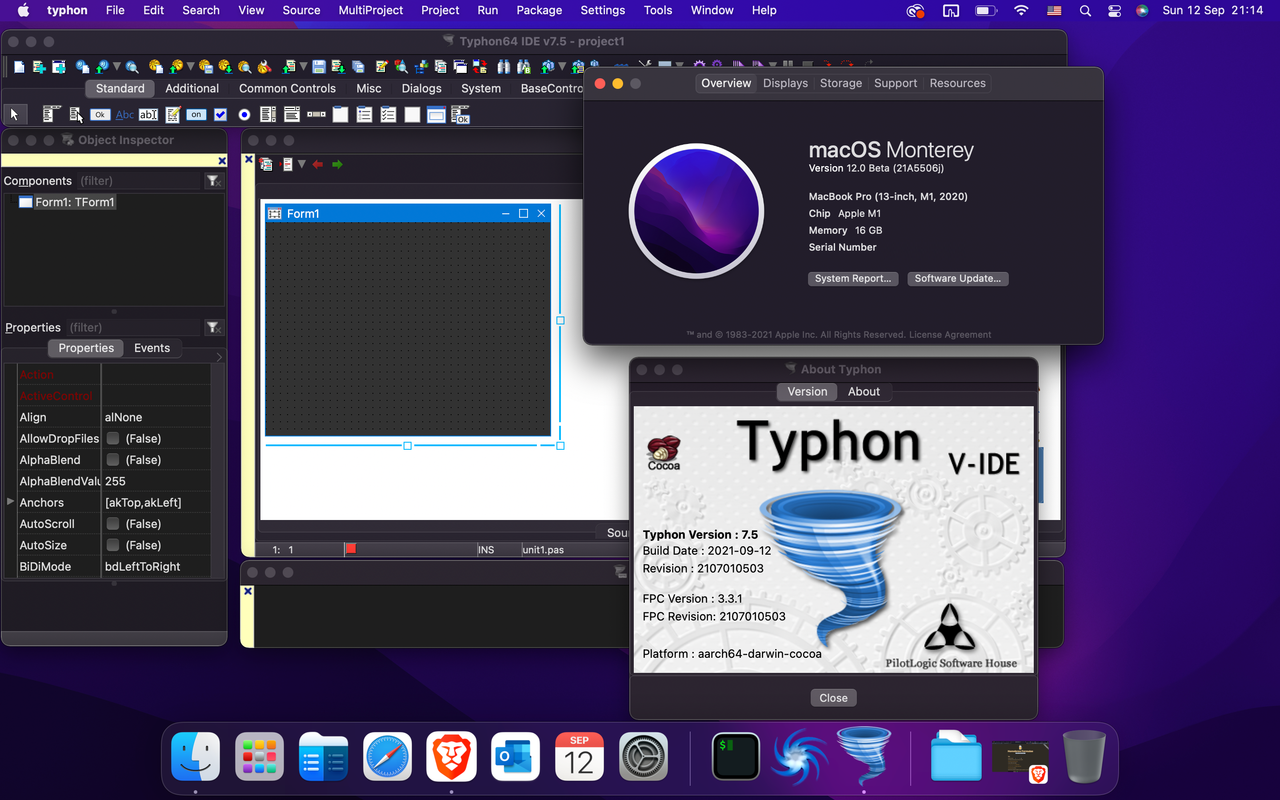Screen dimensions: 1280x800
Task: Toggle the AutoSize checkbox
Action: tap(113, 545)
